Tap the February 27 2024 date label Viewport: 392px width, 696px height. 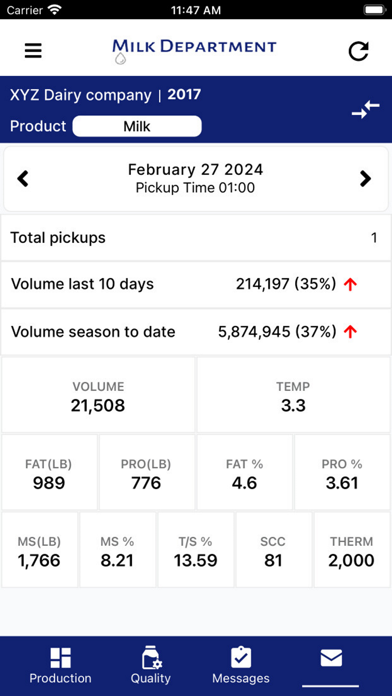click(x=195, y=170)
